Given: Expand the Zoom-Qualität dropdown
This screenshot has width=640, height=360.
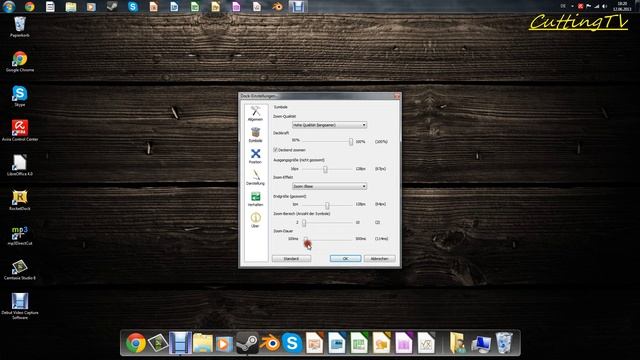Looking at the screenshot, I should (329, 125).
